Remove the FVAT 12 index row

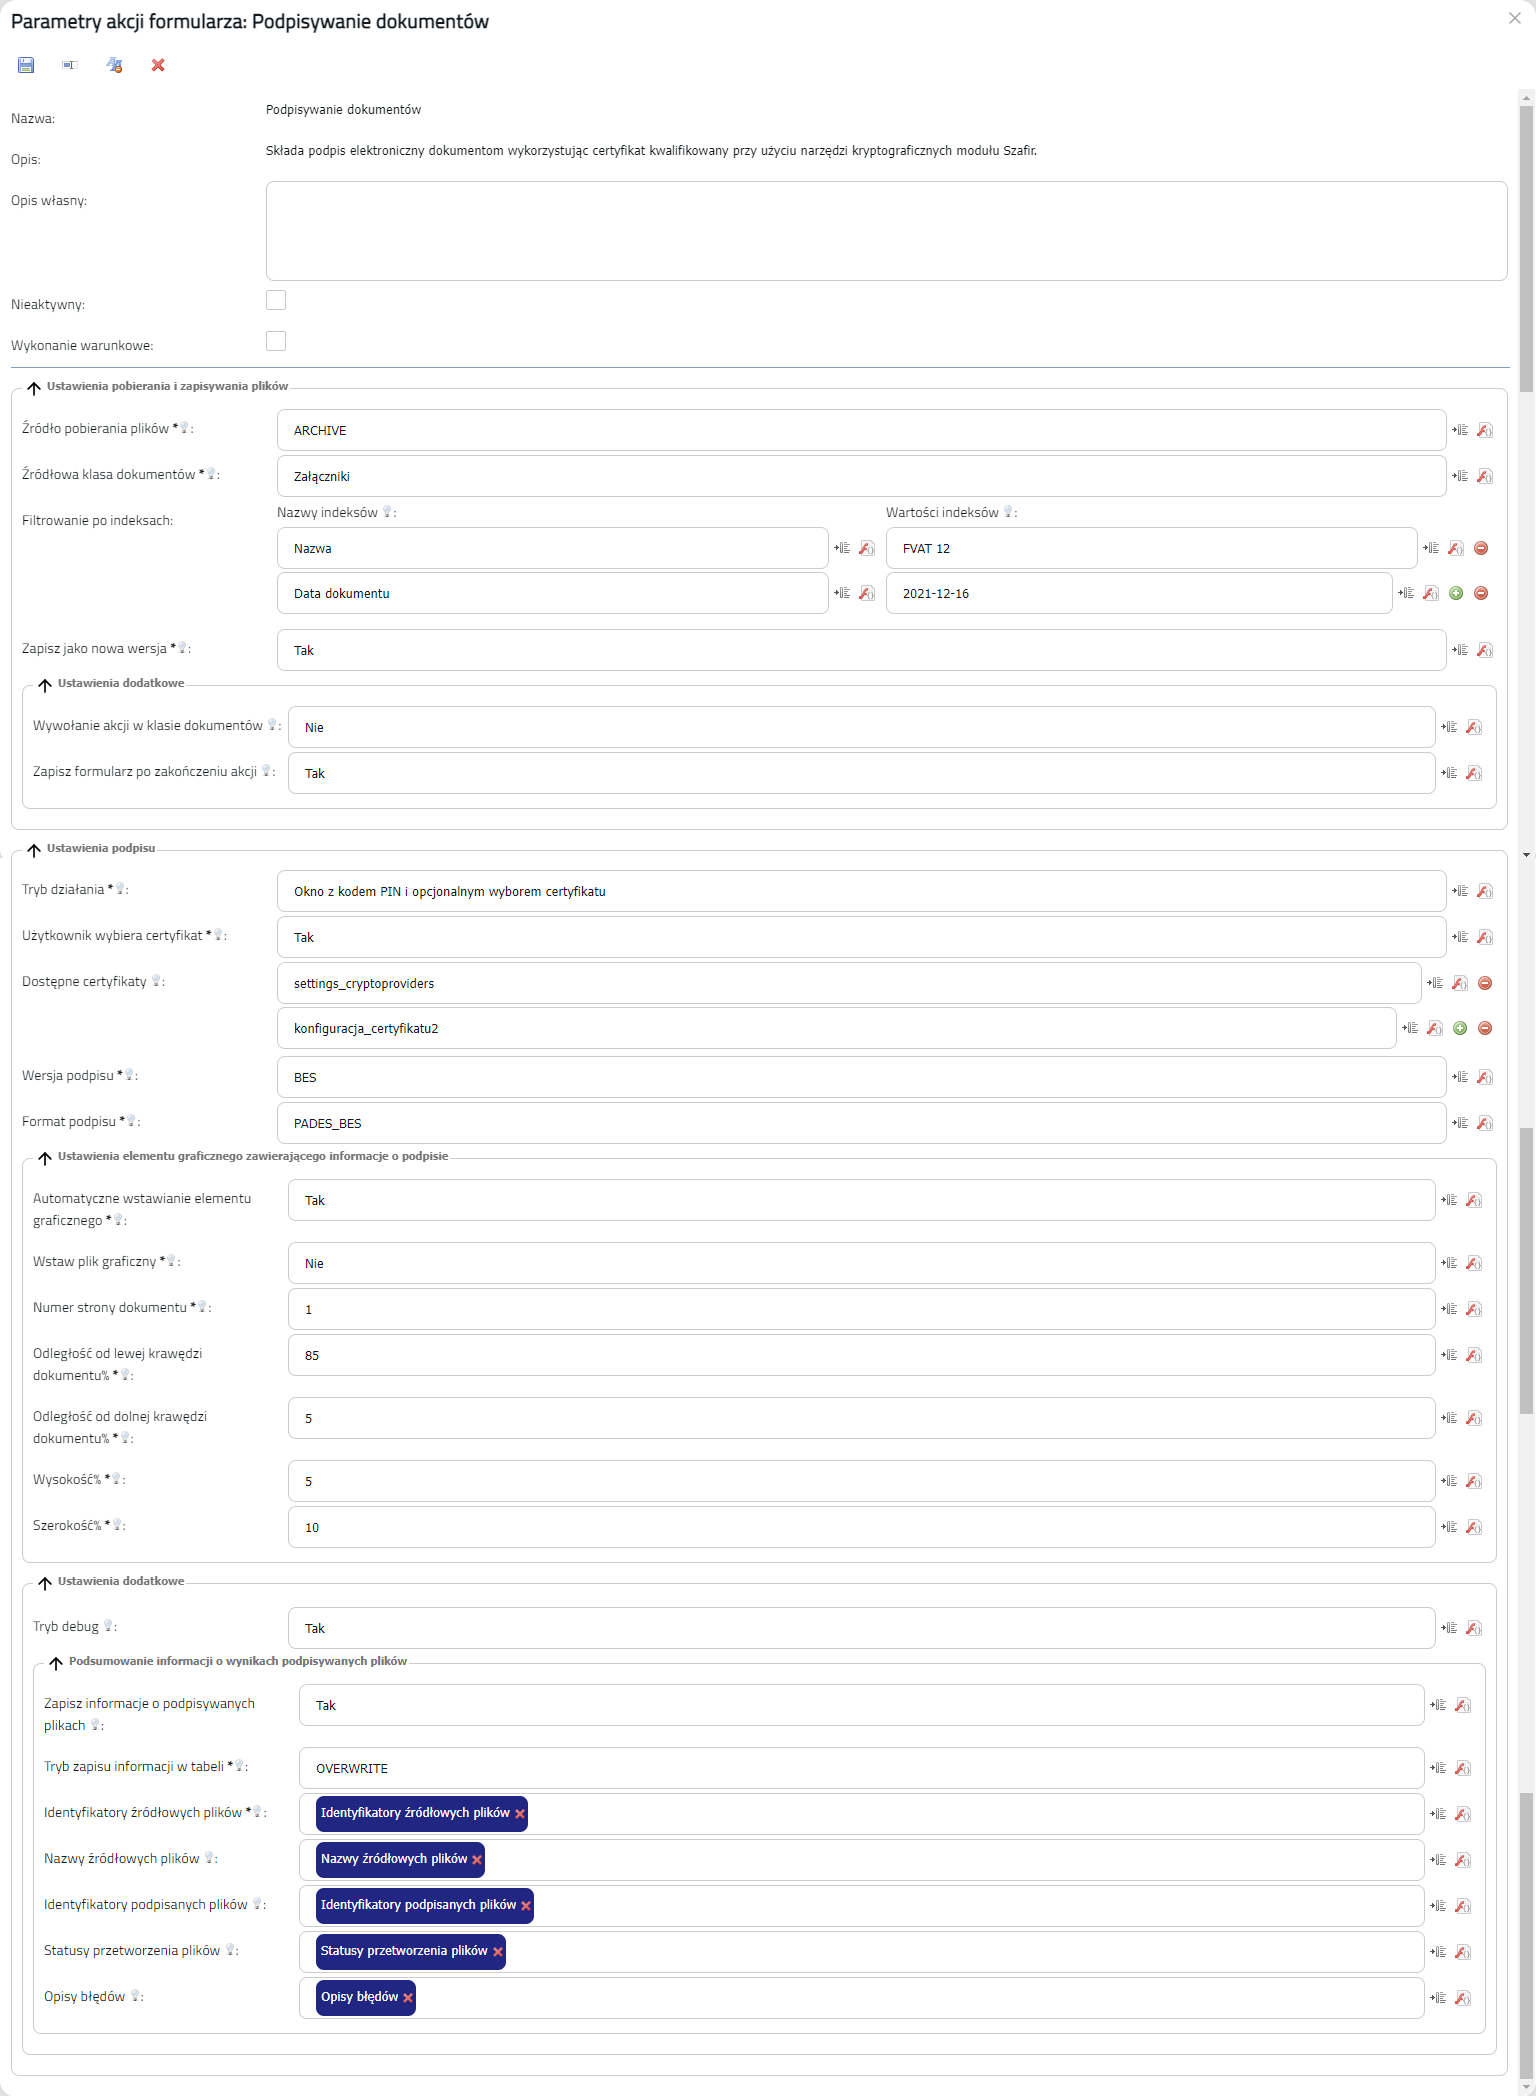[x=1482, y=548]
